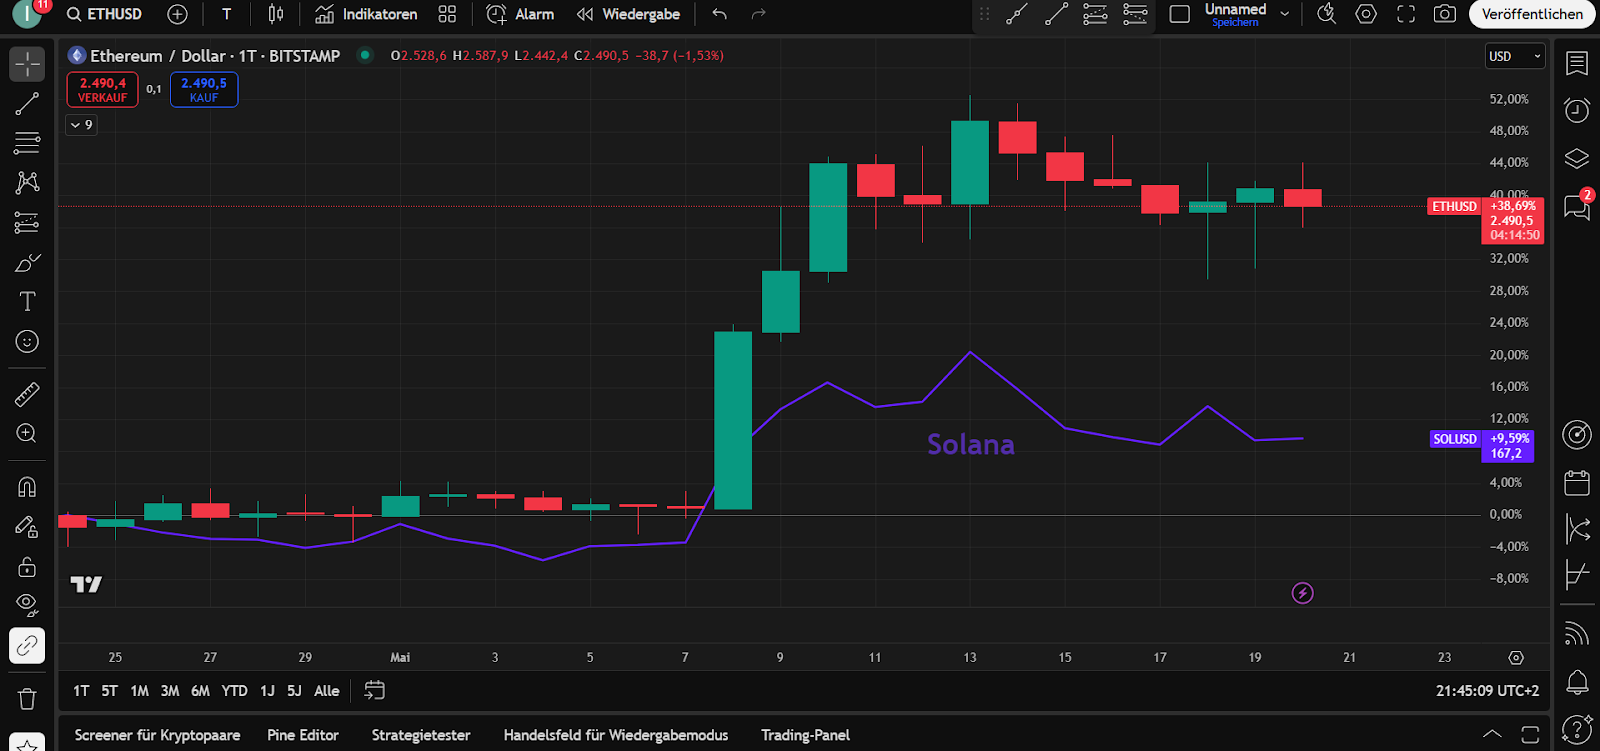Expand the collapsed indicators legend 9
This screenshot has height=751, width=1600.
pos(81,125)
